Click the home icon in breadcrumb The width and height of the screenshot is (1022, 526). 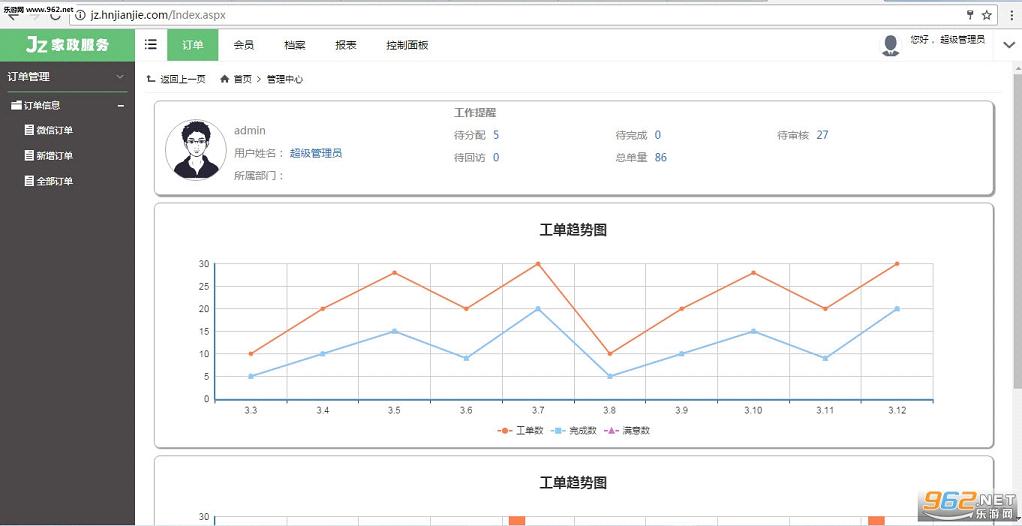pyautogui.click(x=225, y=79)
